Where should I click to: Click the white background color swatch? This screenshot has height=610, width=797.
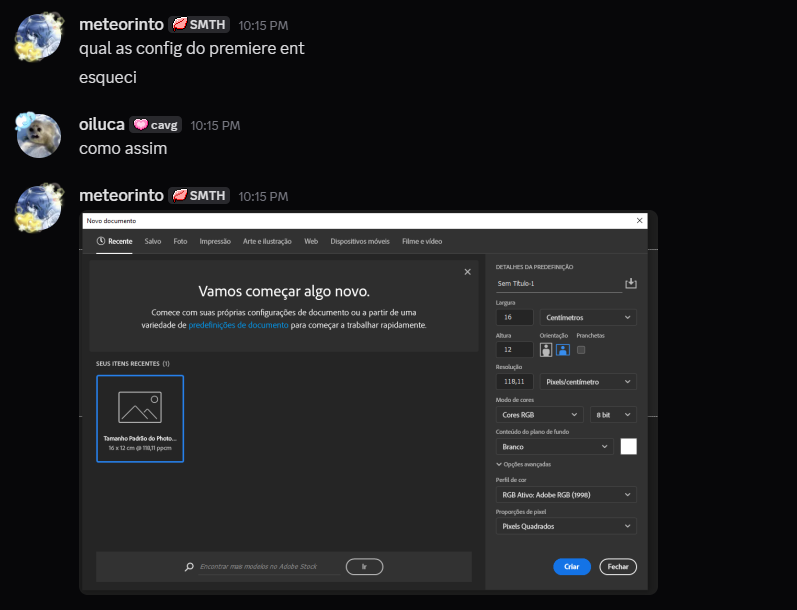point(629,446)
